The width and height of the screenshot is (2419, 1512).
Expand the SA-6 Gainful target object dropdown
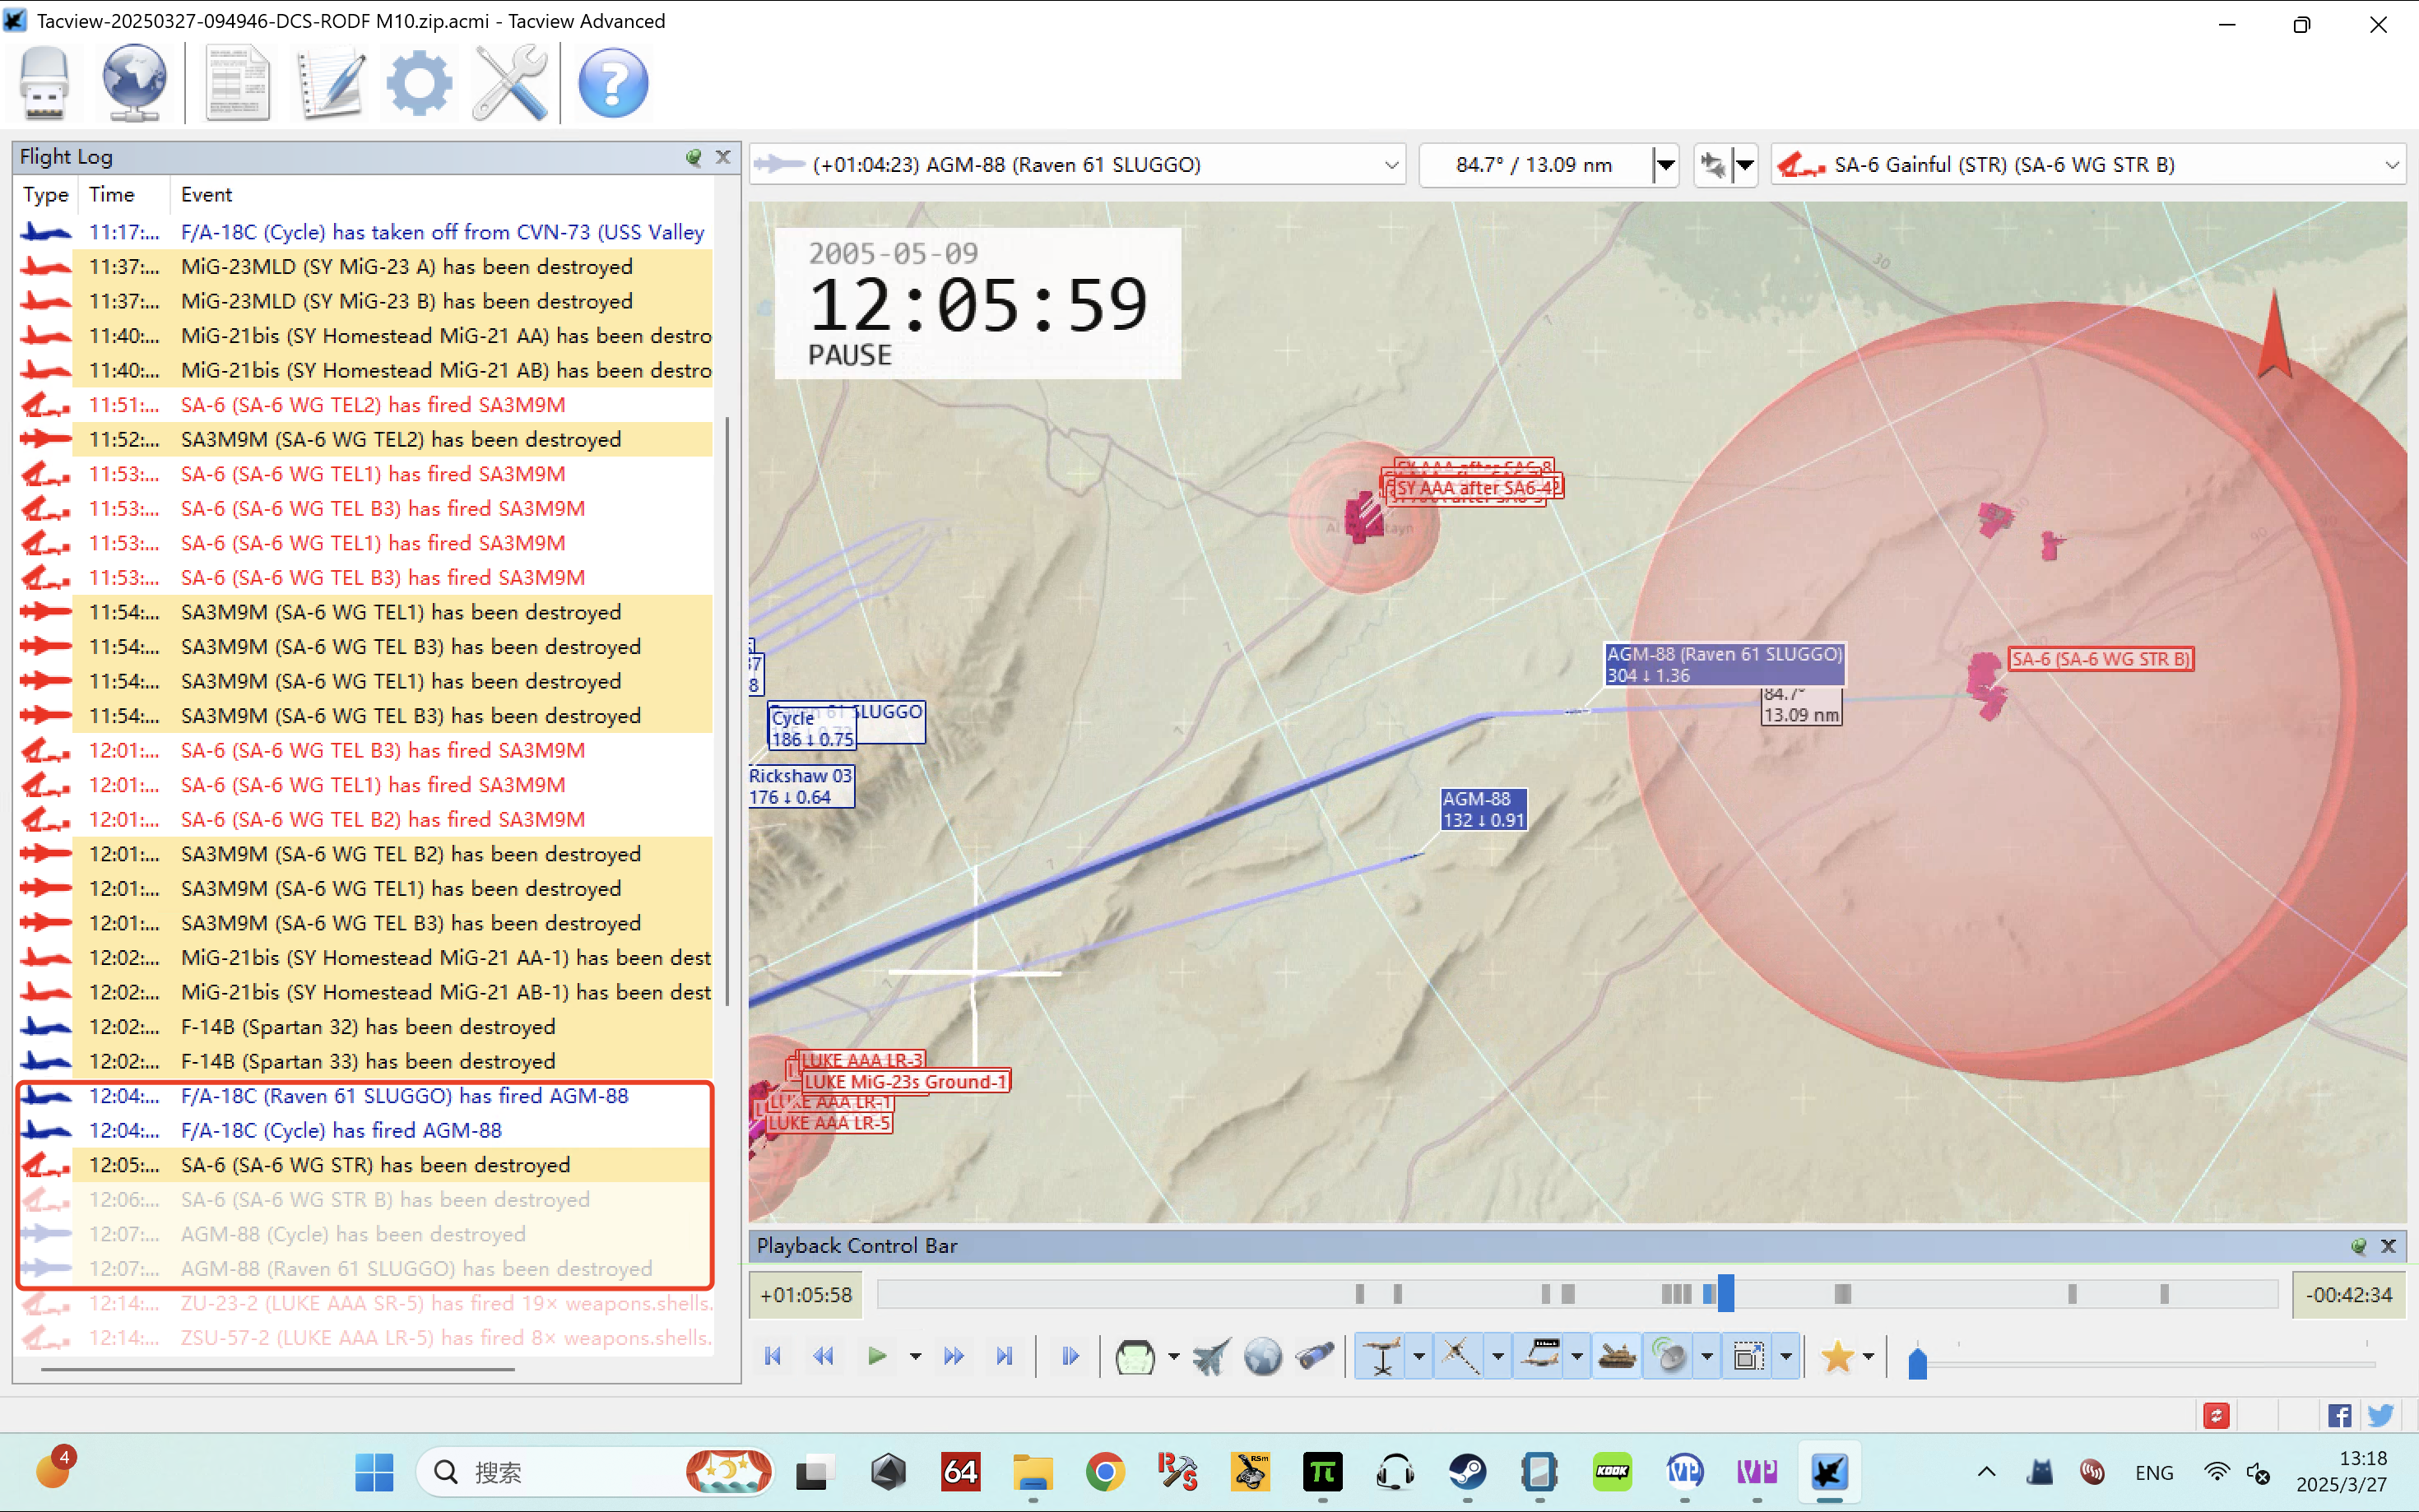(x=2391, y=164)
